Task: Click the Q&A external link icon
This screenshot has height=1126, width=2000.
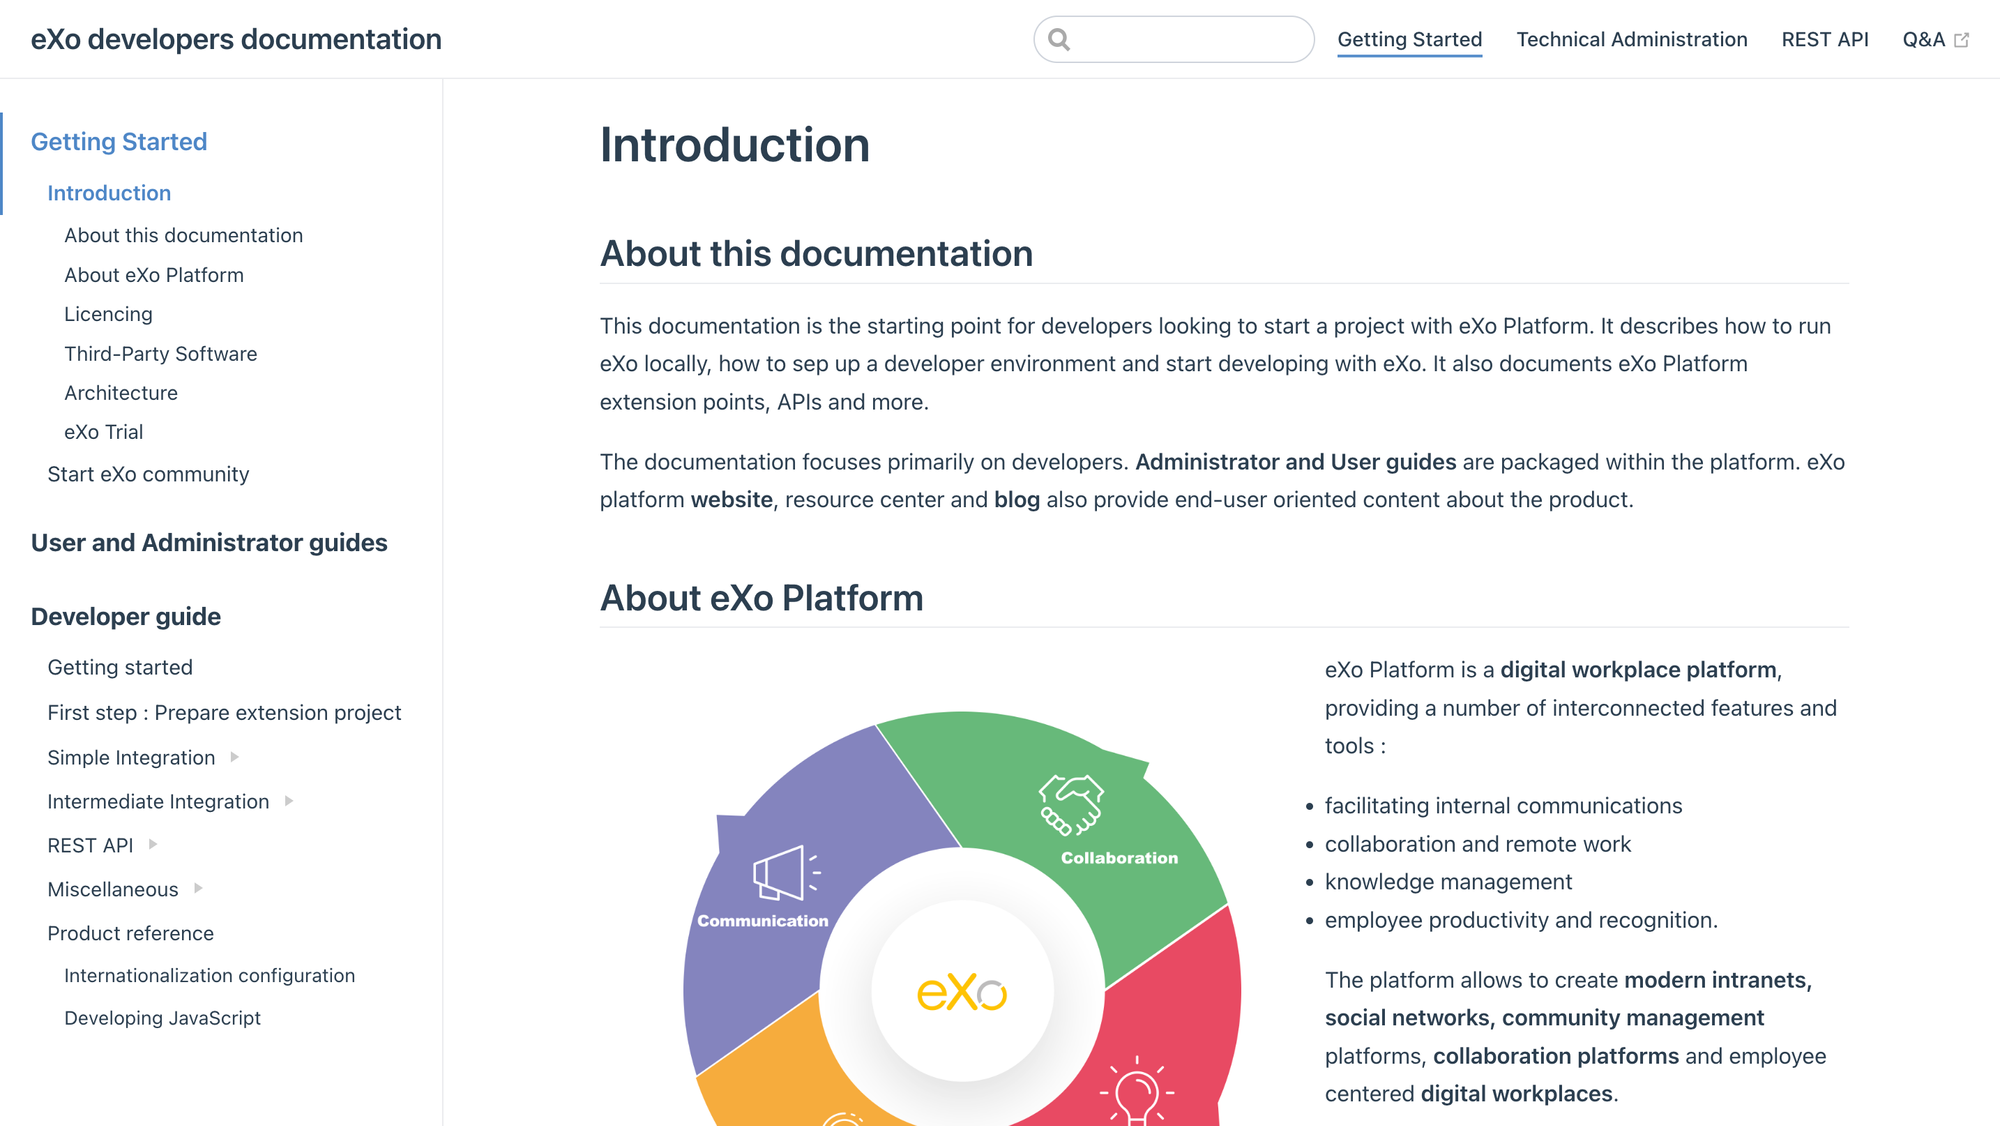Action: tap(1961, 40)
